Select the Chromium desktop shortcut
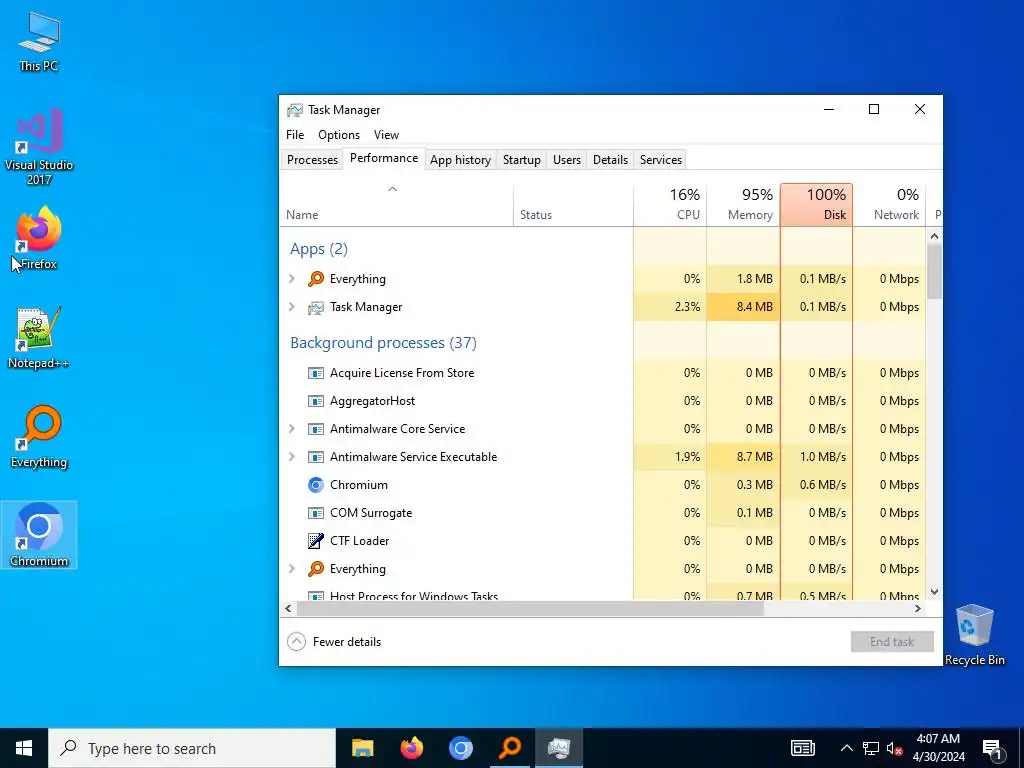 39,535
